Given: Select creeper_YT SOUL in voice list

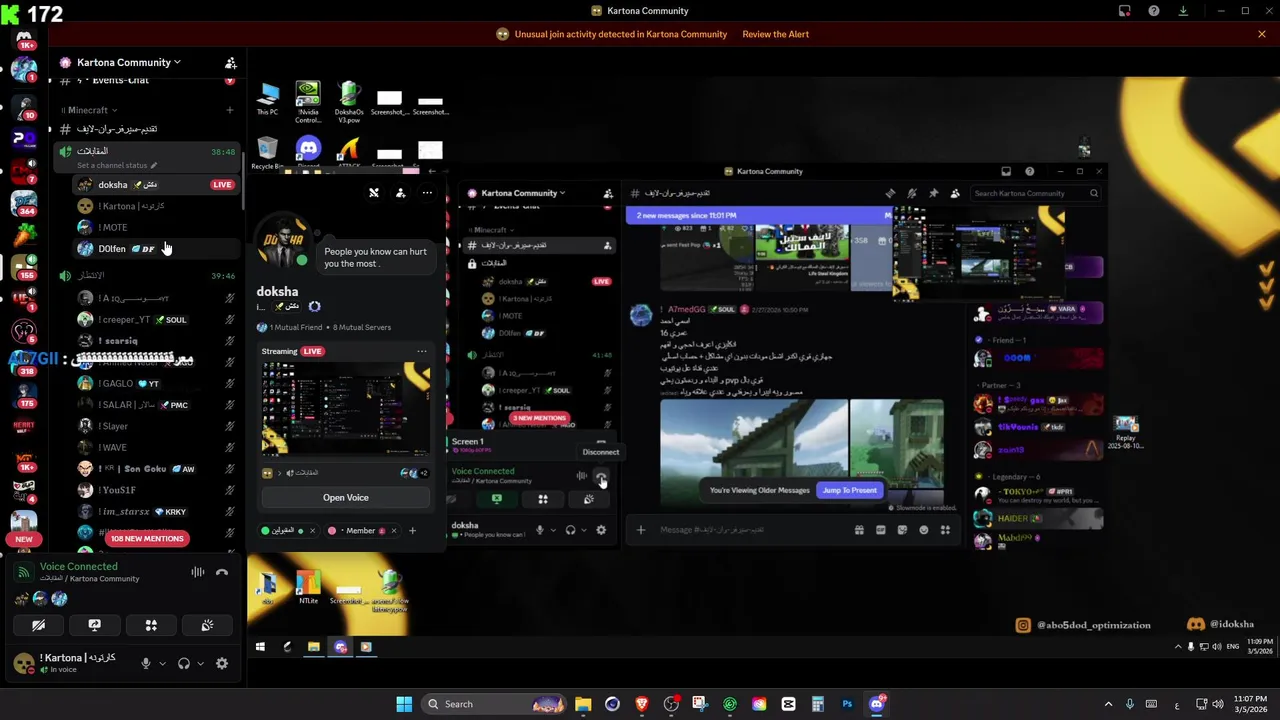Looking at the screenshot, I should pyautogui.click(x=156, y=319).
